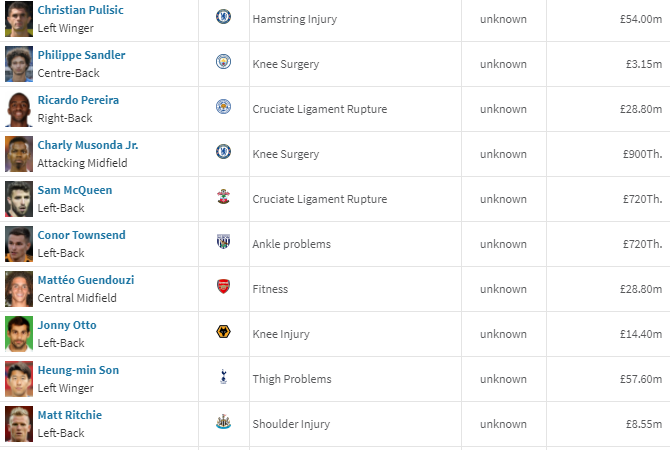The height and width of the screenshot is (450, 670).
Task: Click the Chelsea crest in Charly Musonda Jr.'s row
Action: pyautogui.click(x=223, y=151)
